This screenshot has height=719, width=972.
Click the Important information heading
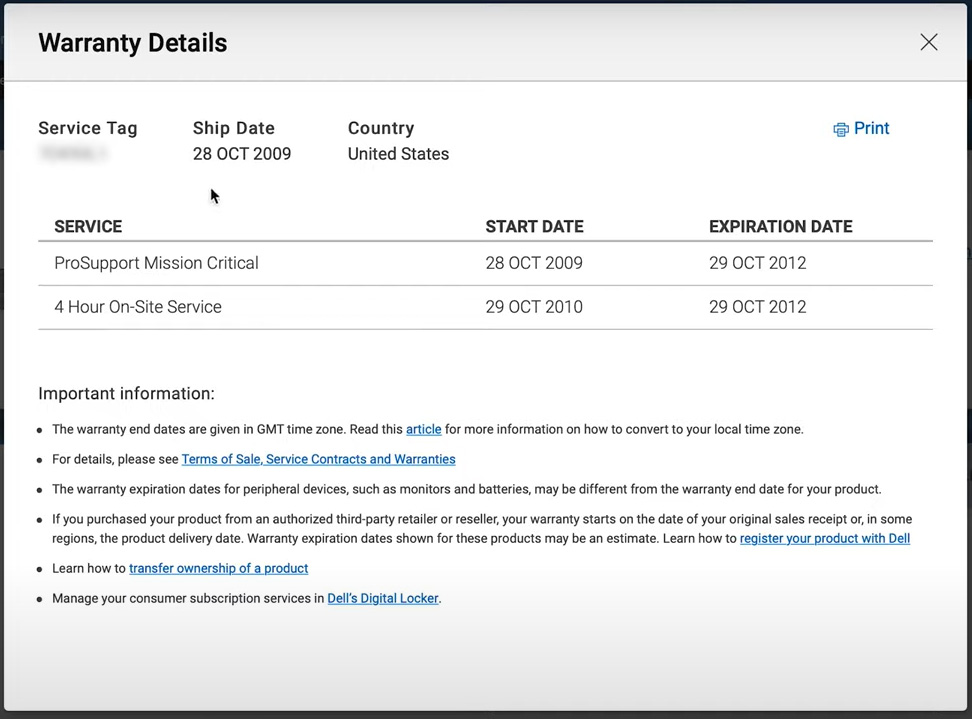(126, 394)
